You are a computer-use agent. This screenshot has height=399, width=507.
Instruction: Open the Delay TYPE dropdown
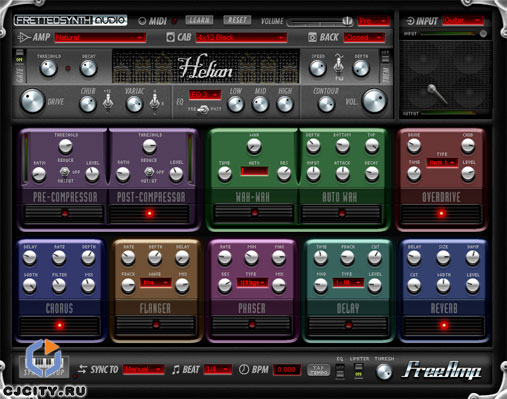point(348,283)
